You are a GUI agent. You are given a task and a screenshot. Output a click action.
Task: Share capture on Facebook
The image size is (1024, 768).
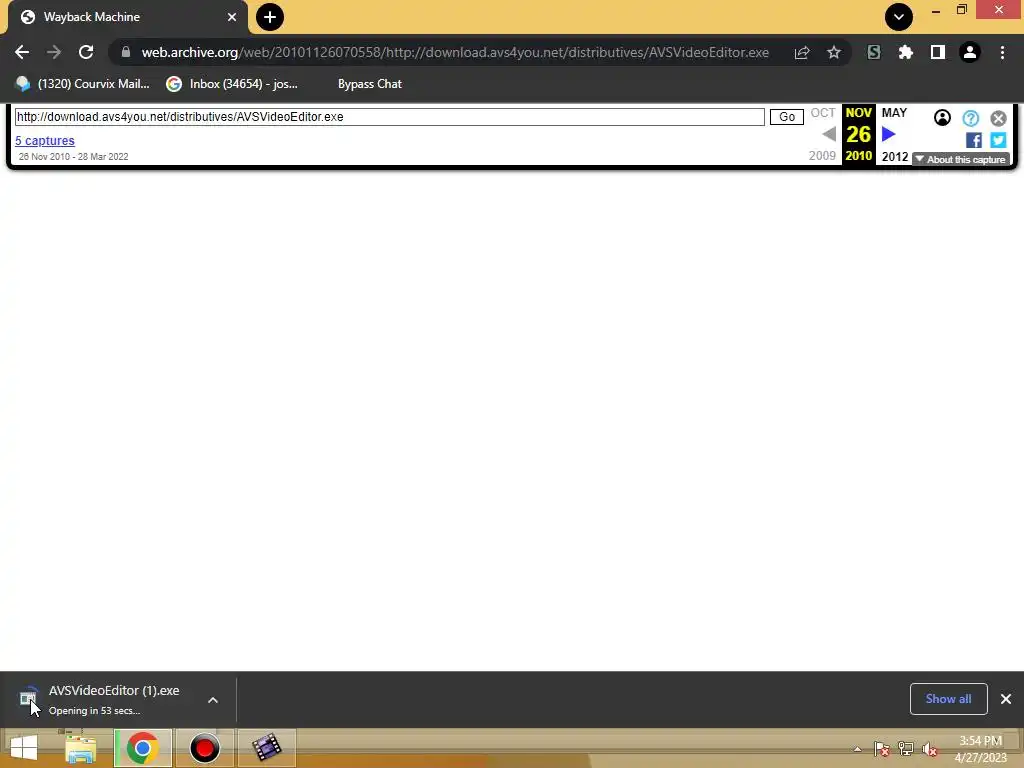[x=974, y=140]
